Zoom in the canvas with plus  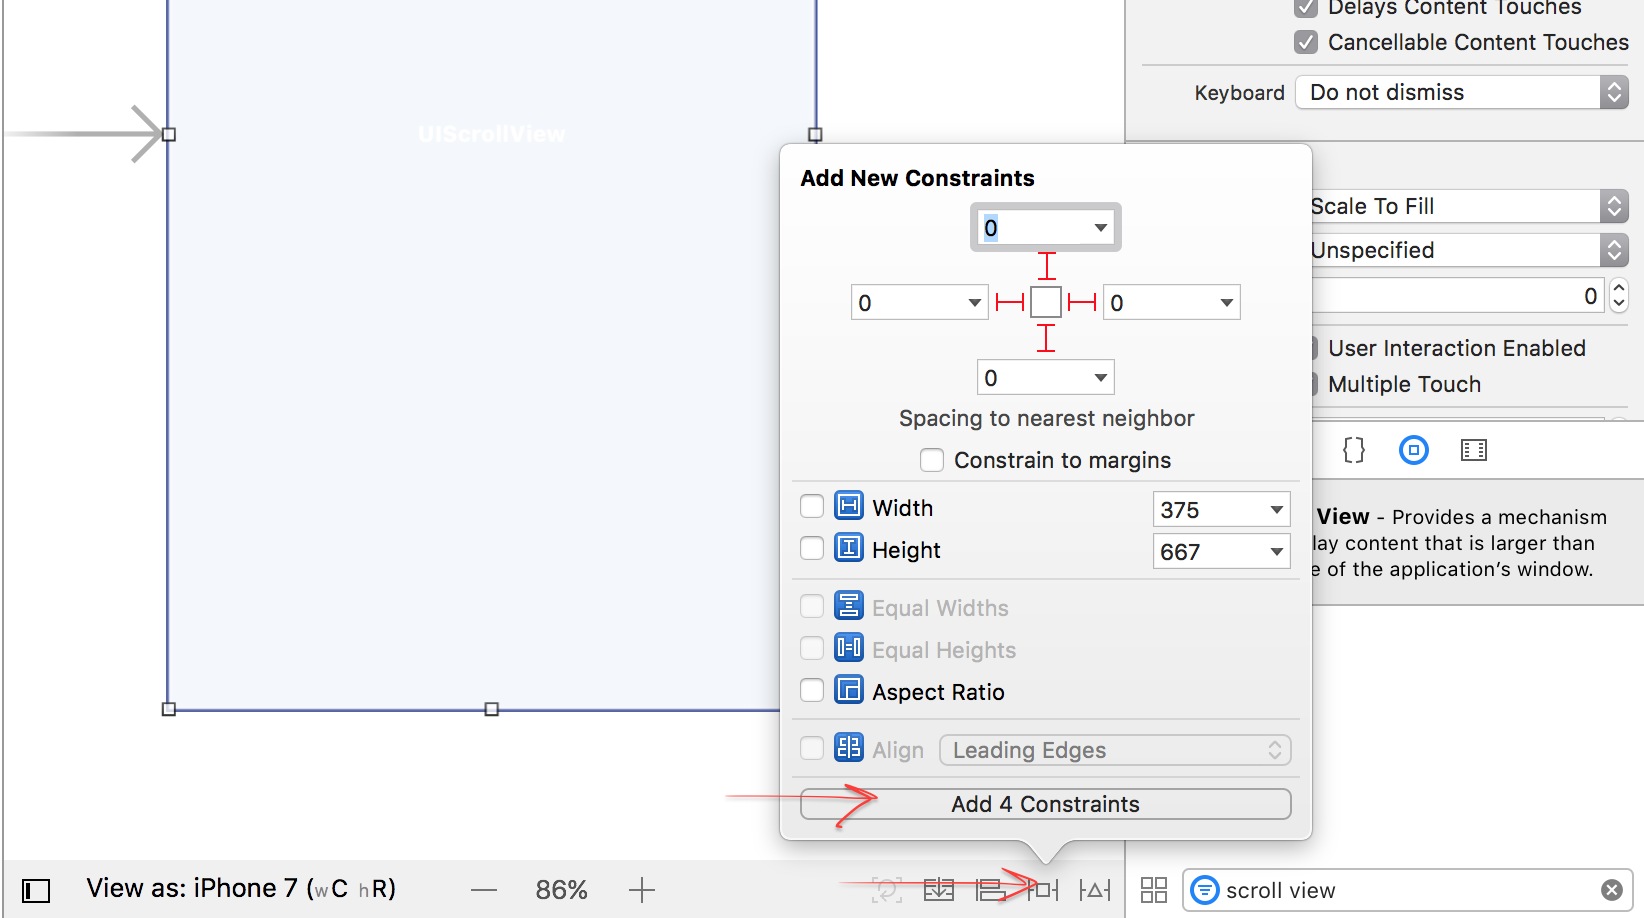642,890
